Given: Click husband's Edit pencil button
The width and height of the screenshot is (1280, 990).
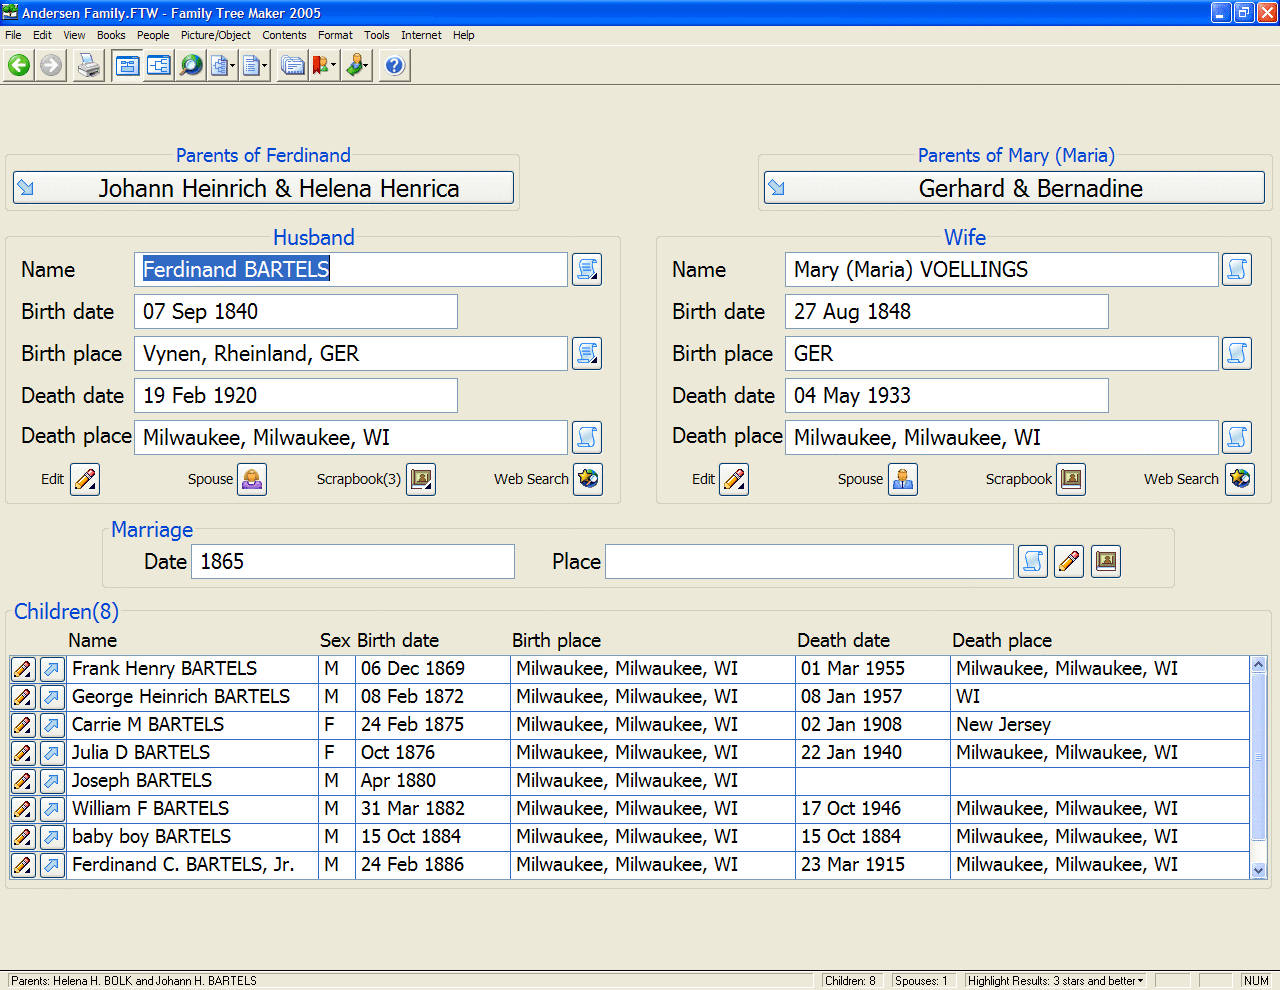Looking at the screenshot, I should click(85, 480).
